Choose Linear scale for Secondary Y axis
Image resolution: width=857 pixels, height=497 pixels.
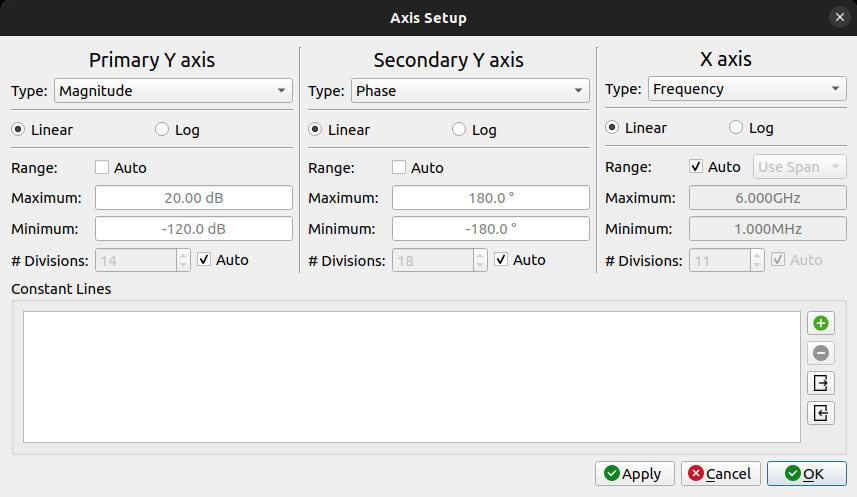tap(315, 130)
